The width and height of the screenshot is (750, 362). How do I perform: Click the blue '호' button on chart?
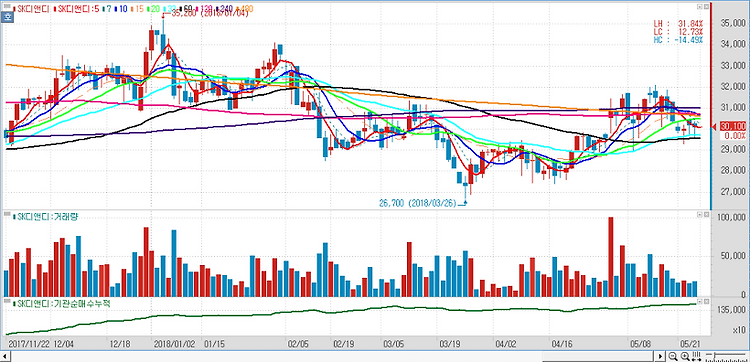[x=8, y=17]
